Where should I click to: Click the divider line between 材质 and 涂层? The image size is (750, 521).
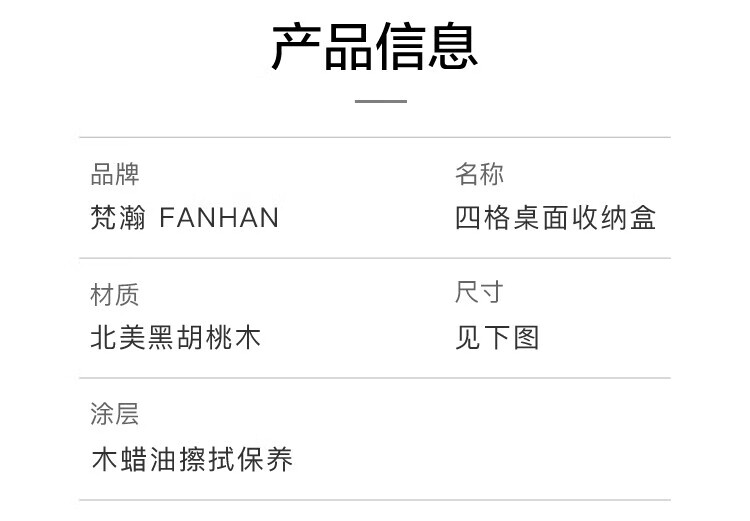point(375,378)
